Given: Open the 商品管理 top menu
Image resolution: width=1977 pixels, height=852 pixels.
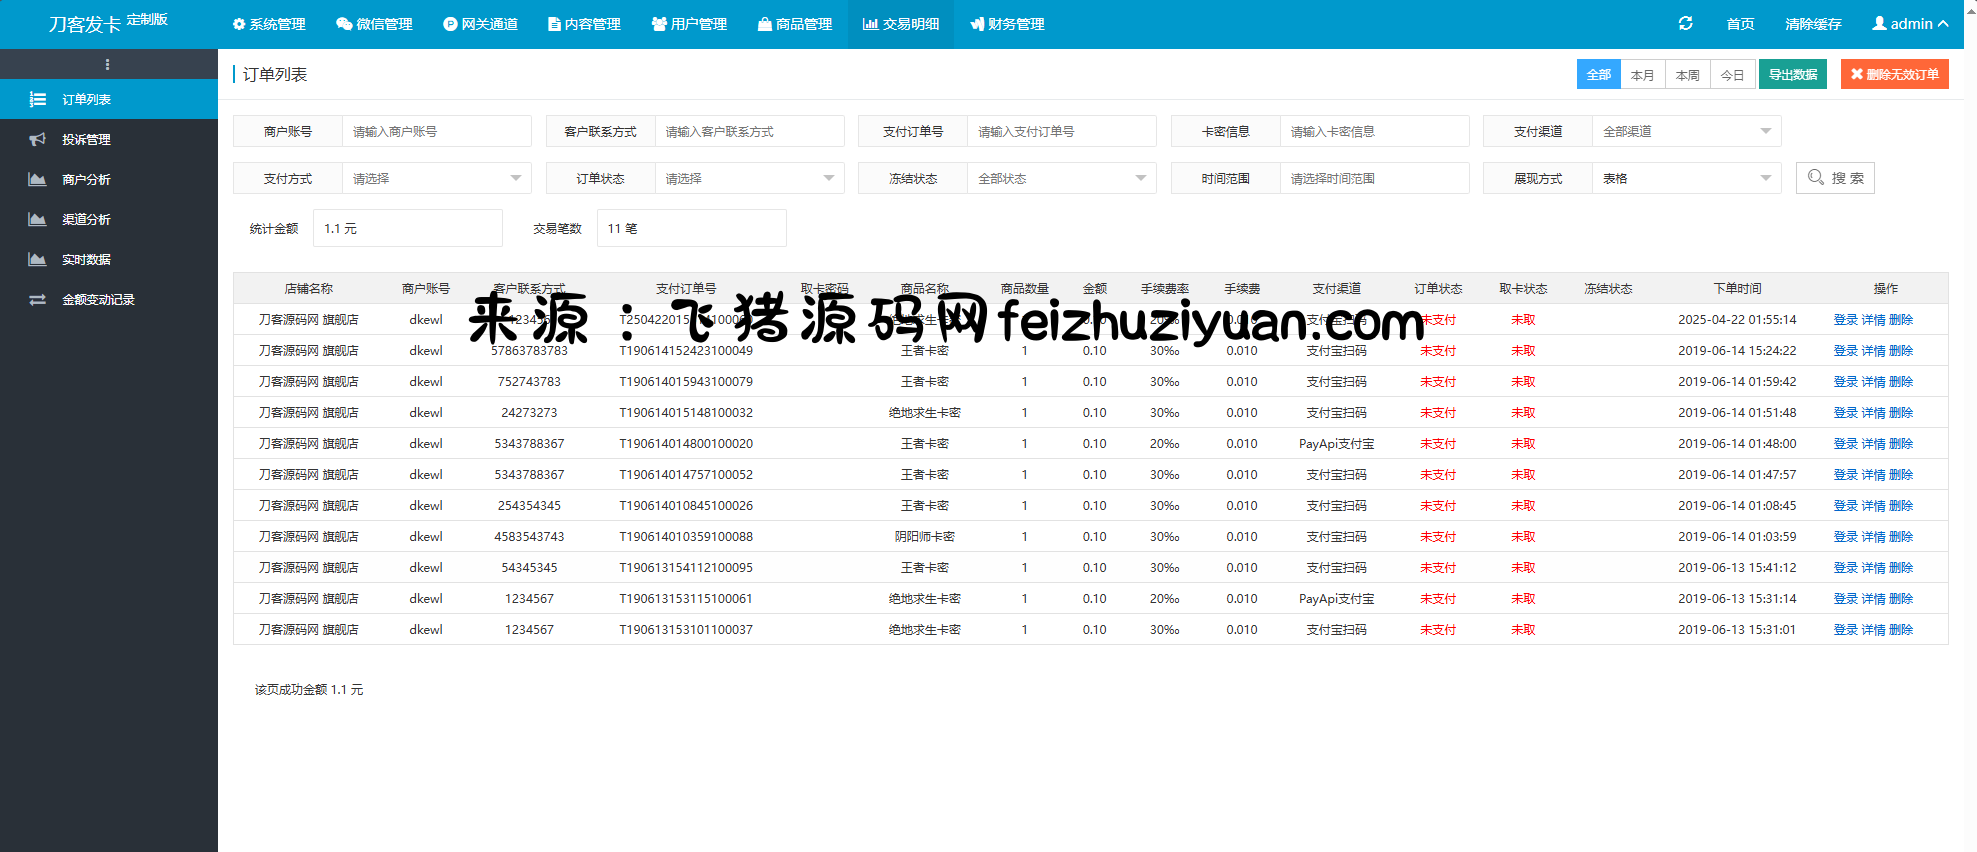Looking at the screenshot, I should click(x=795, y=24).
